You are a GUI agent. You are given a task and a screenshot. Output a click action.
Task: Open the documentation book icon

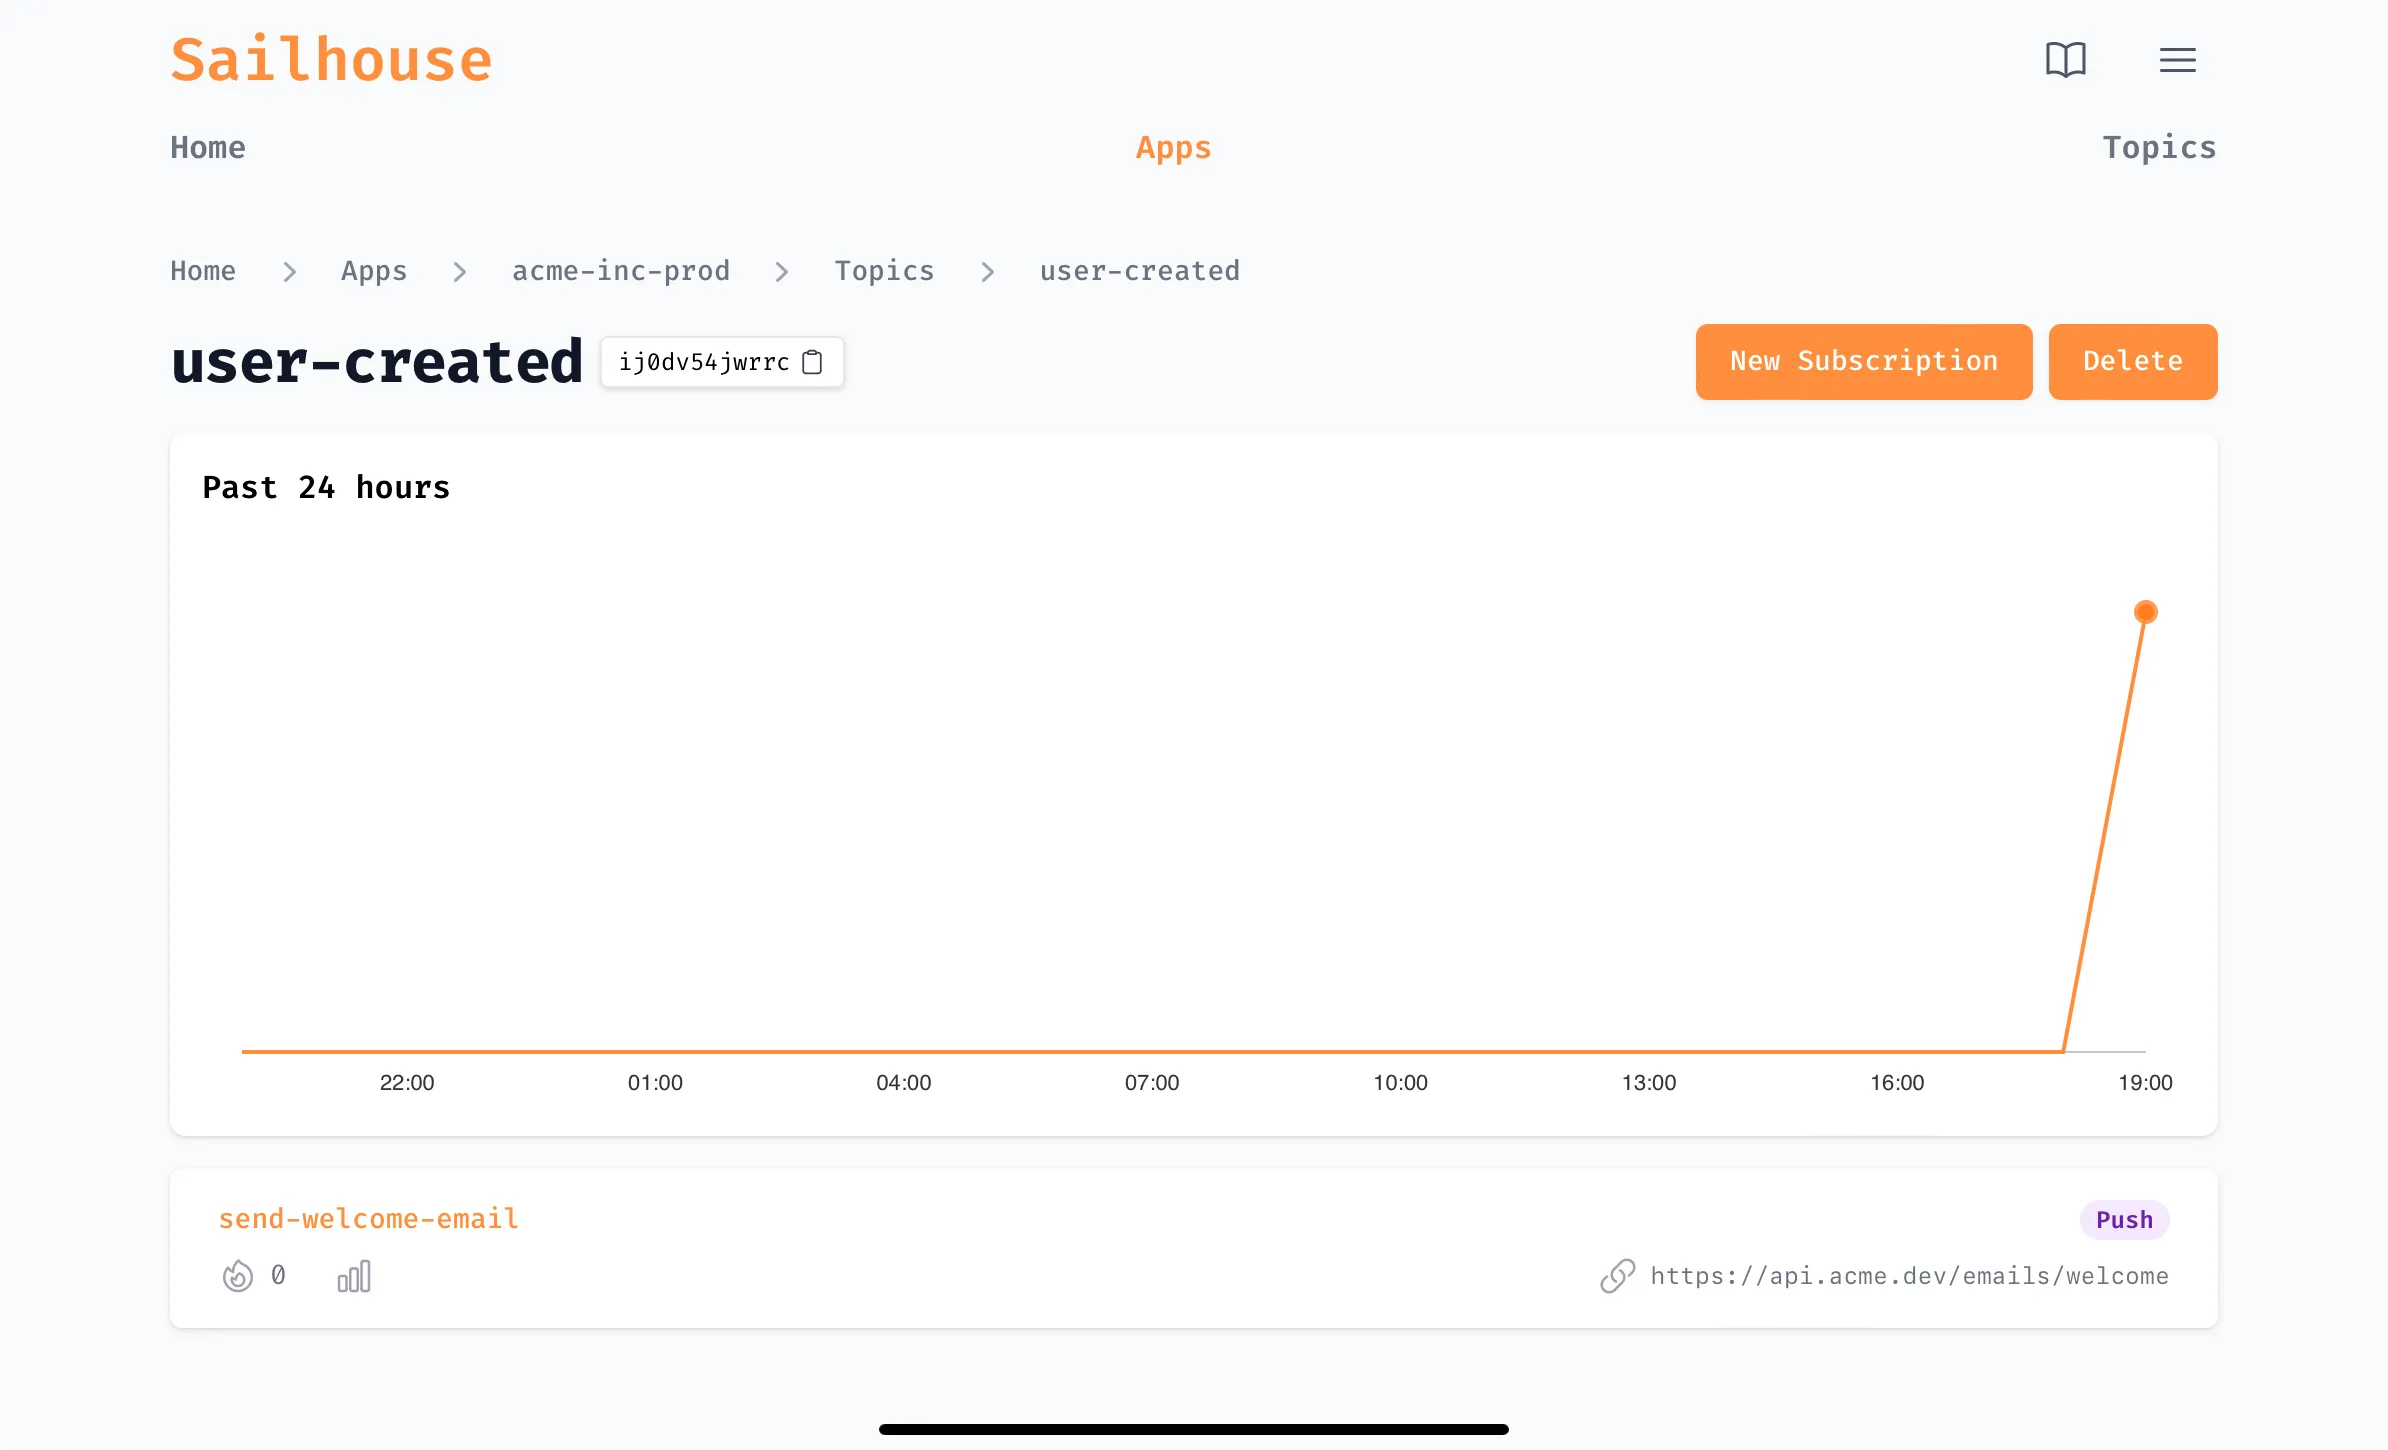2064,60
